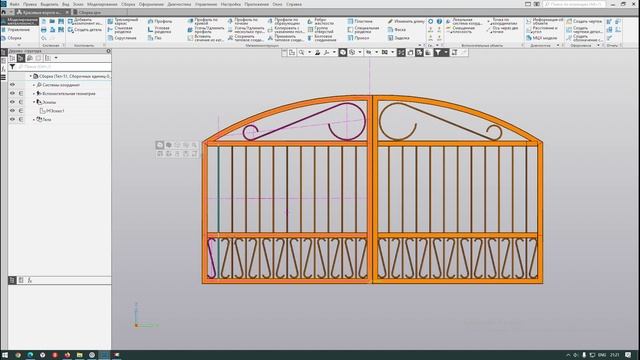Collapse the Сборка root tree node

(31, 76)
